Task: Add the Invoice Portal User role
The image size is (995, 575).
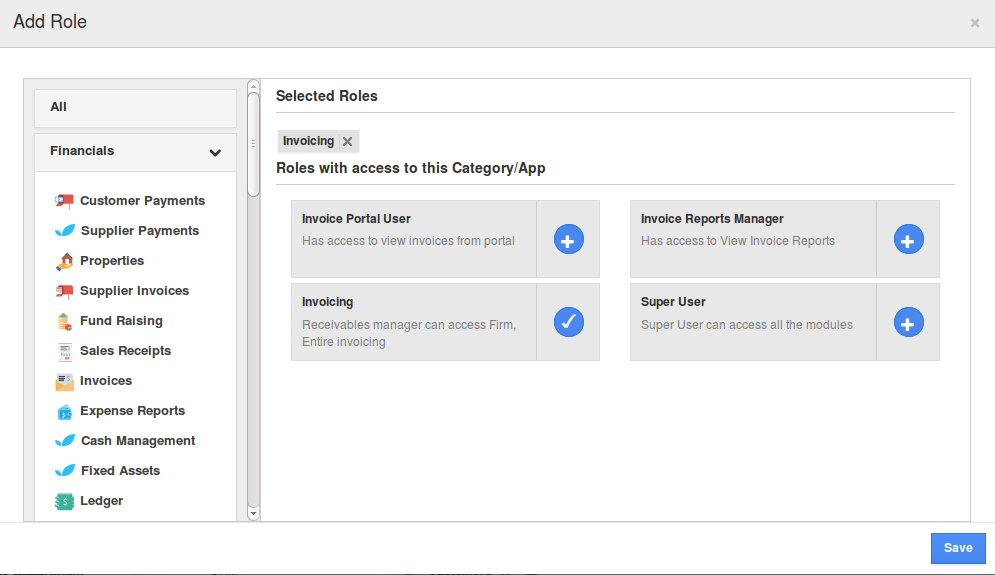Action: click(568, 240)
